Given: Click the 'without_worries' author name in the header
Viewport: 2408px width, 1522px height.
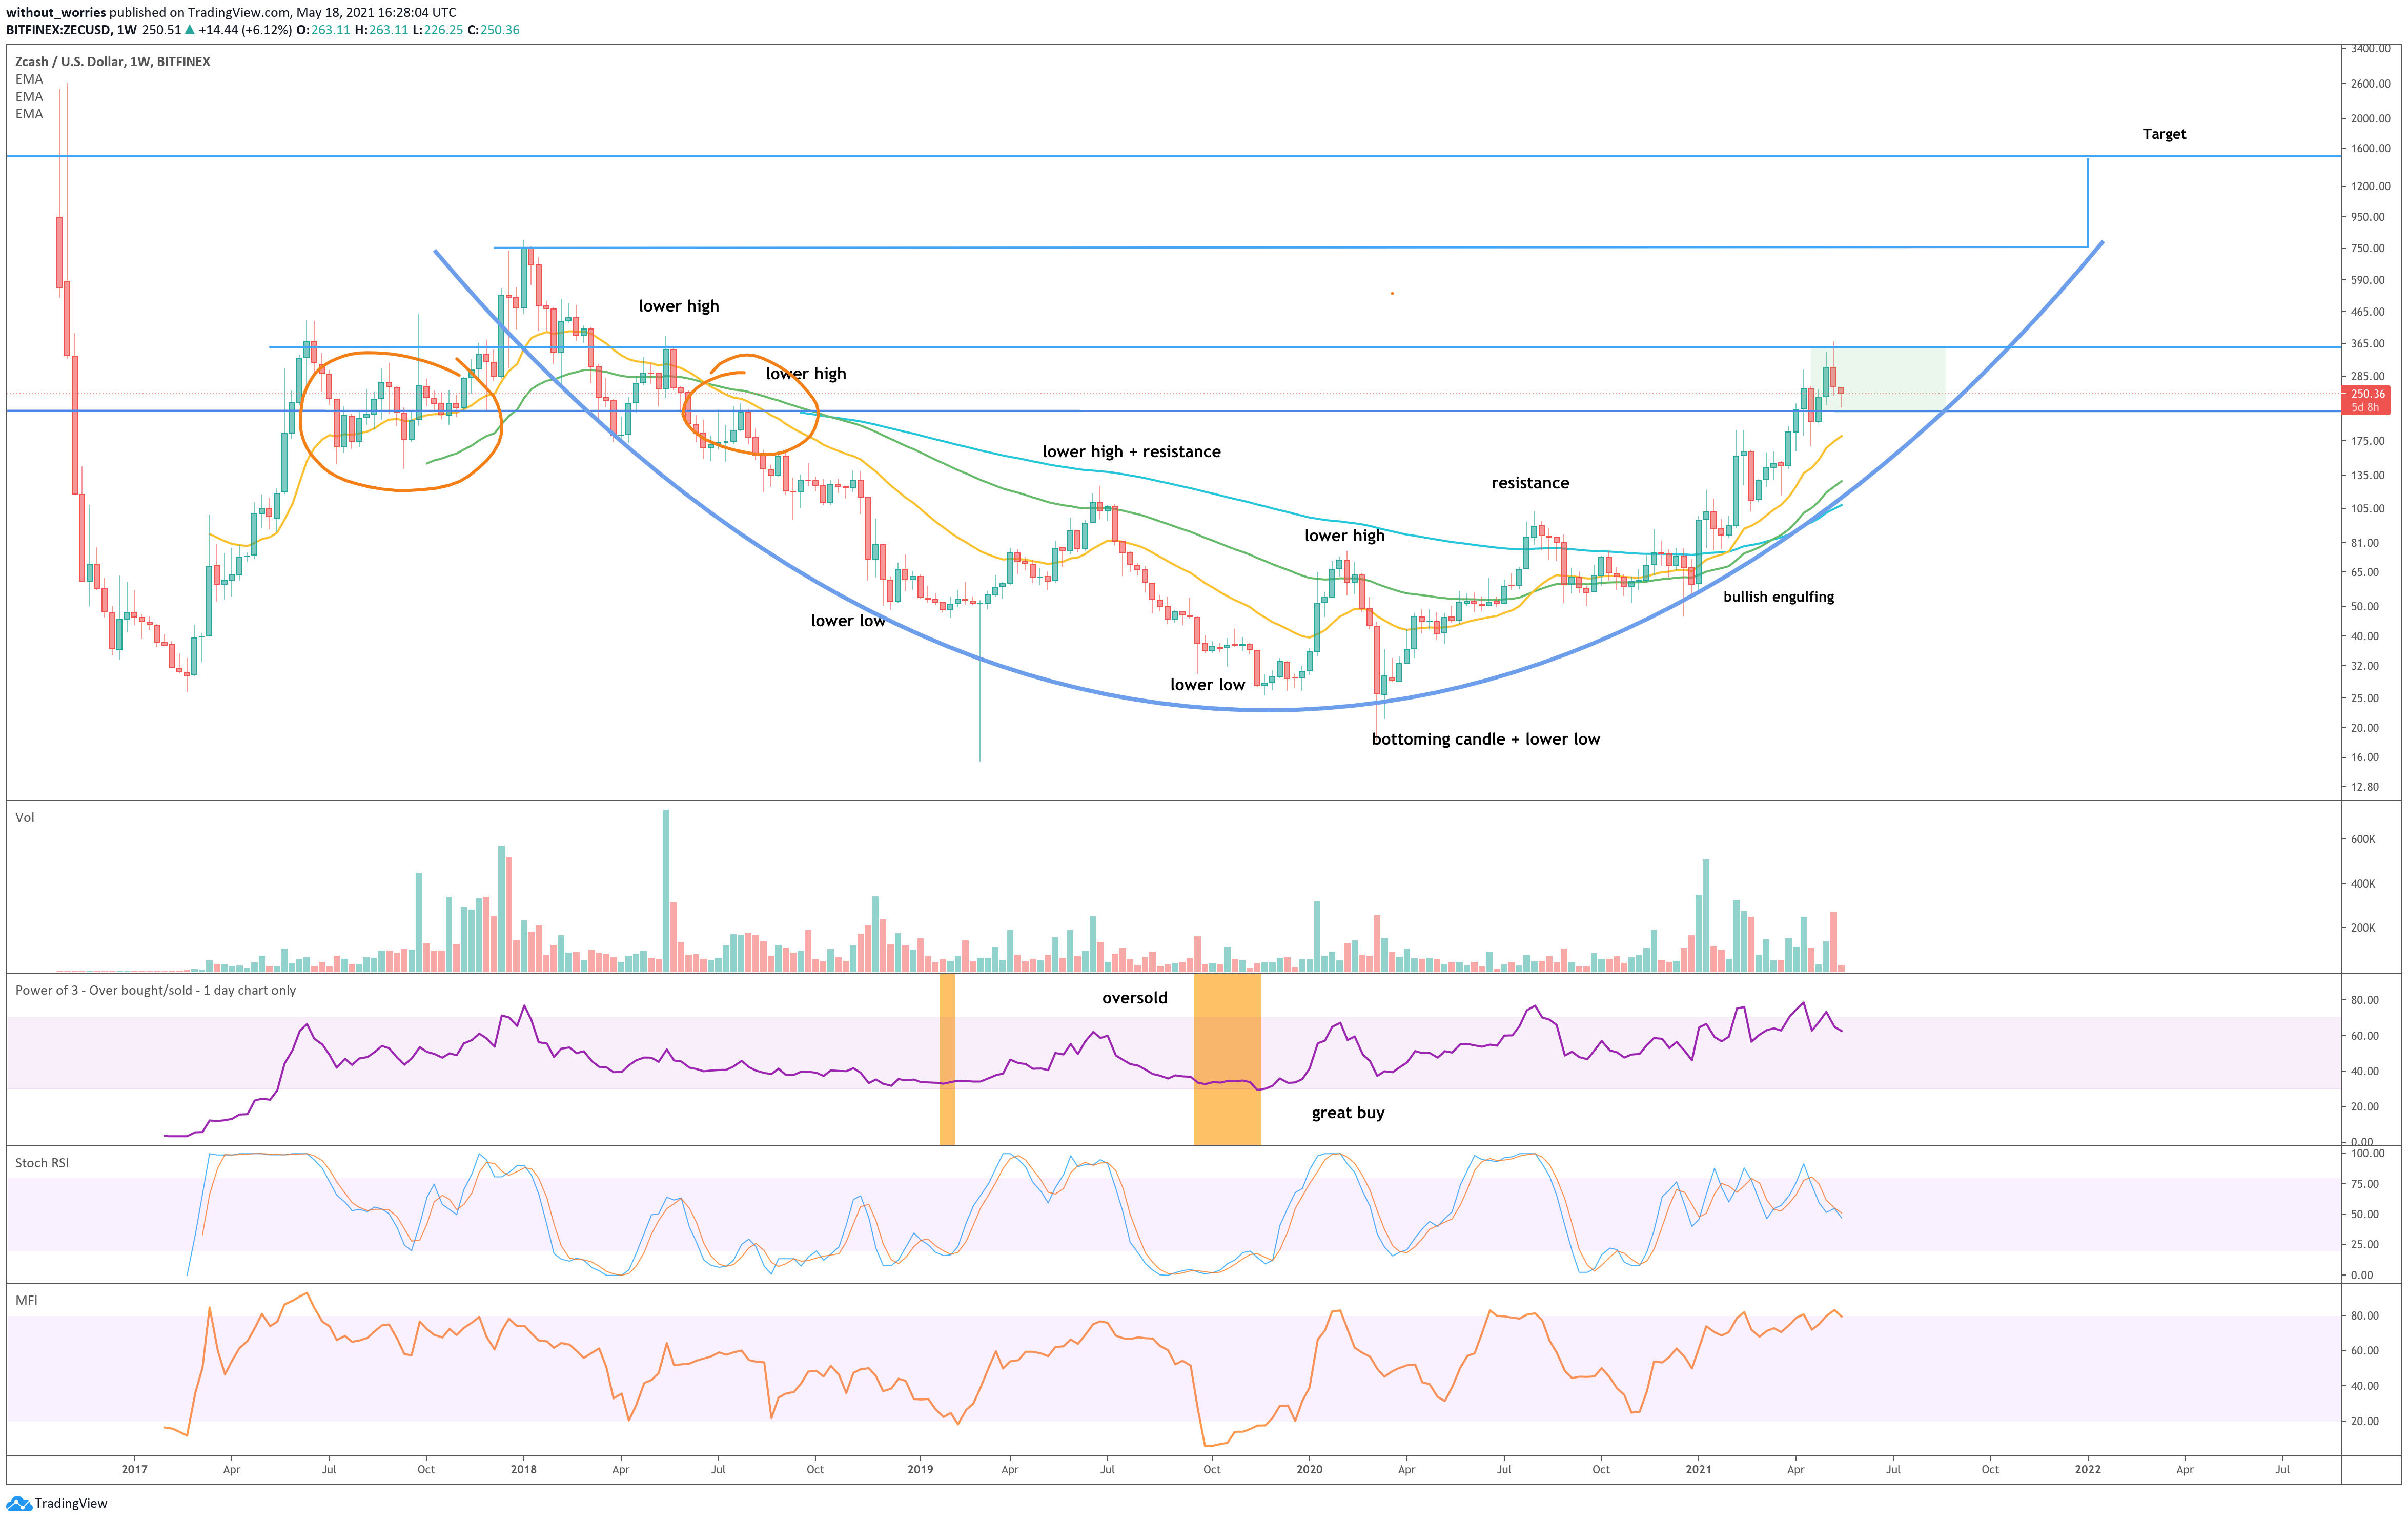Looking at the screenshot, I should [x=56, y=13].
